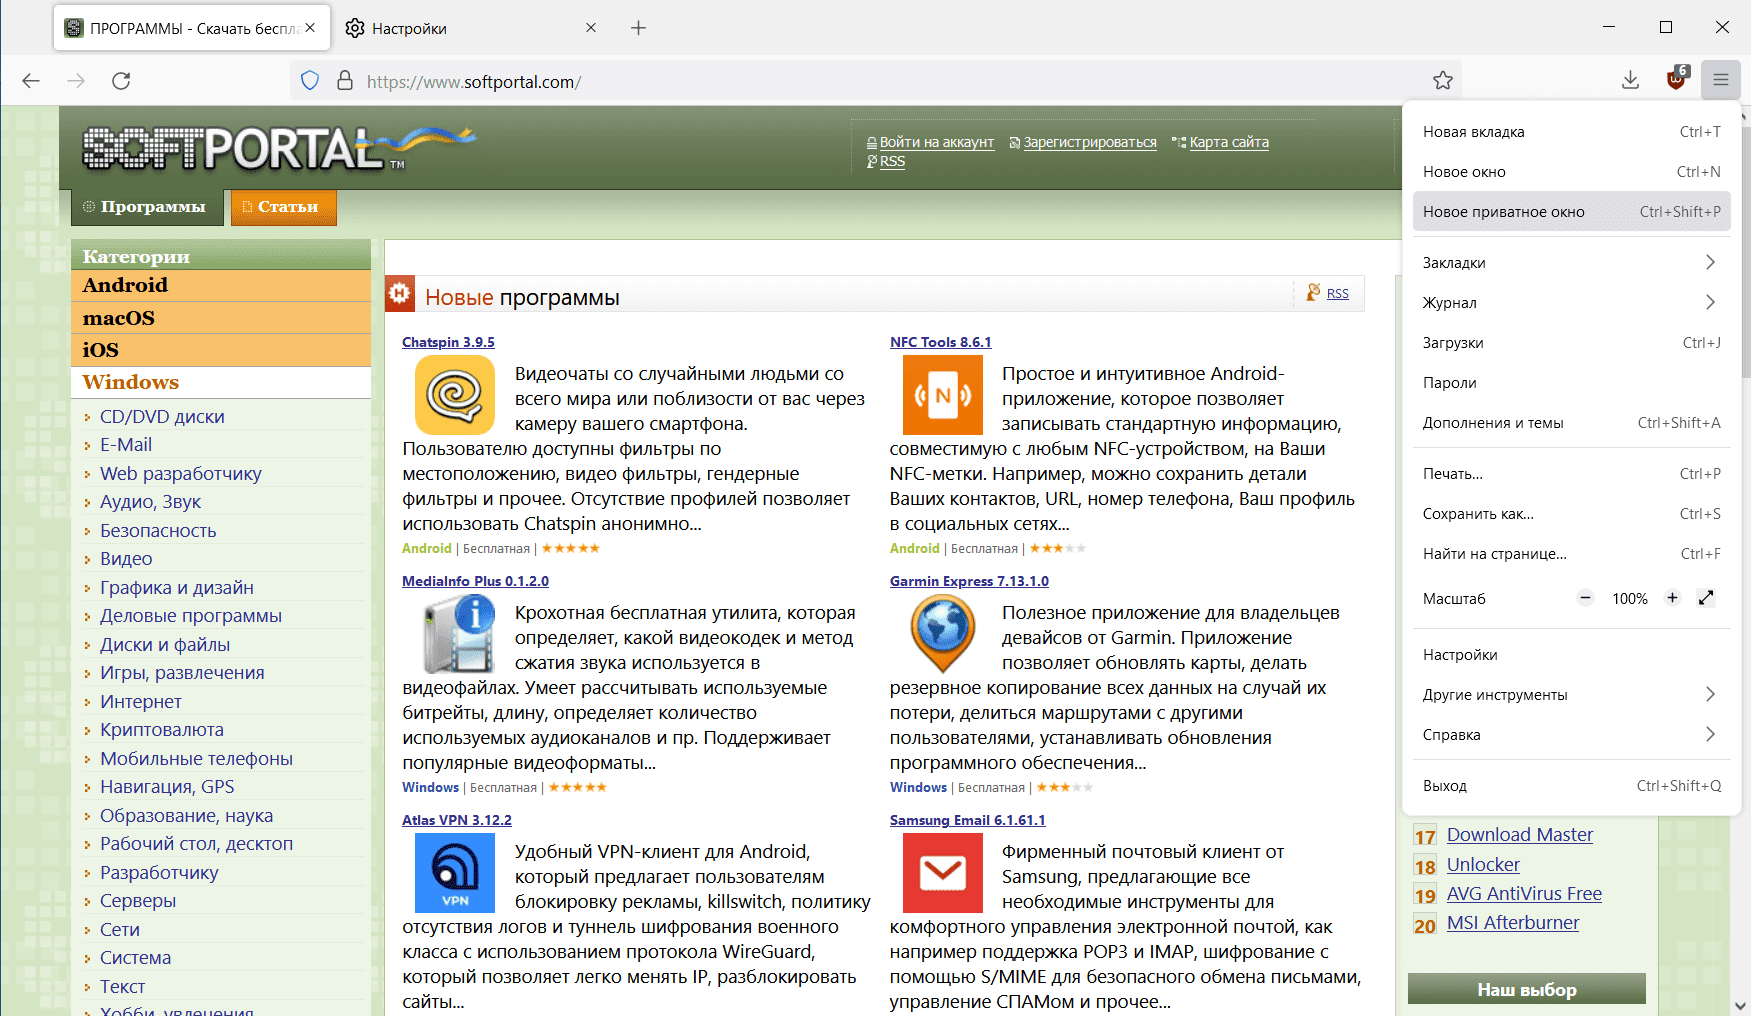
Task: Reload the current page
Action: 121,81
